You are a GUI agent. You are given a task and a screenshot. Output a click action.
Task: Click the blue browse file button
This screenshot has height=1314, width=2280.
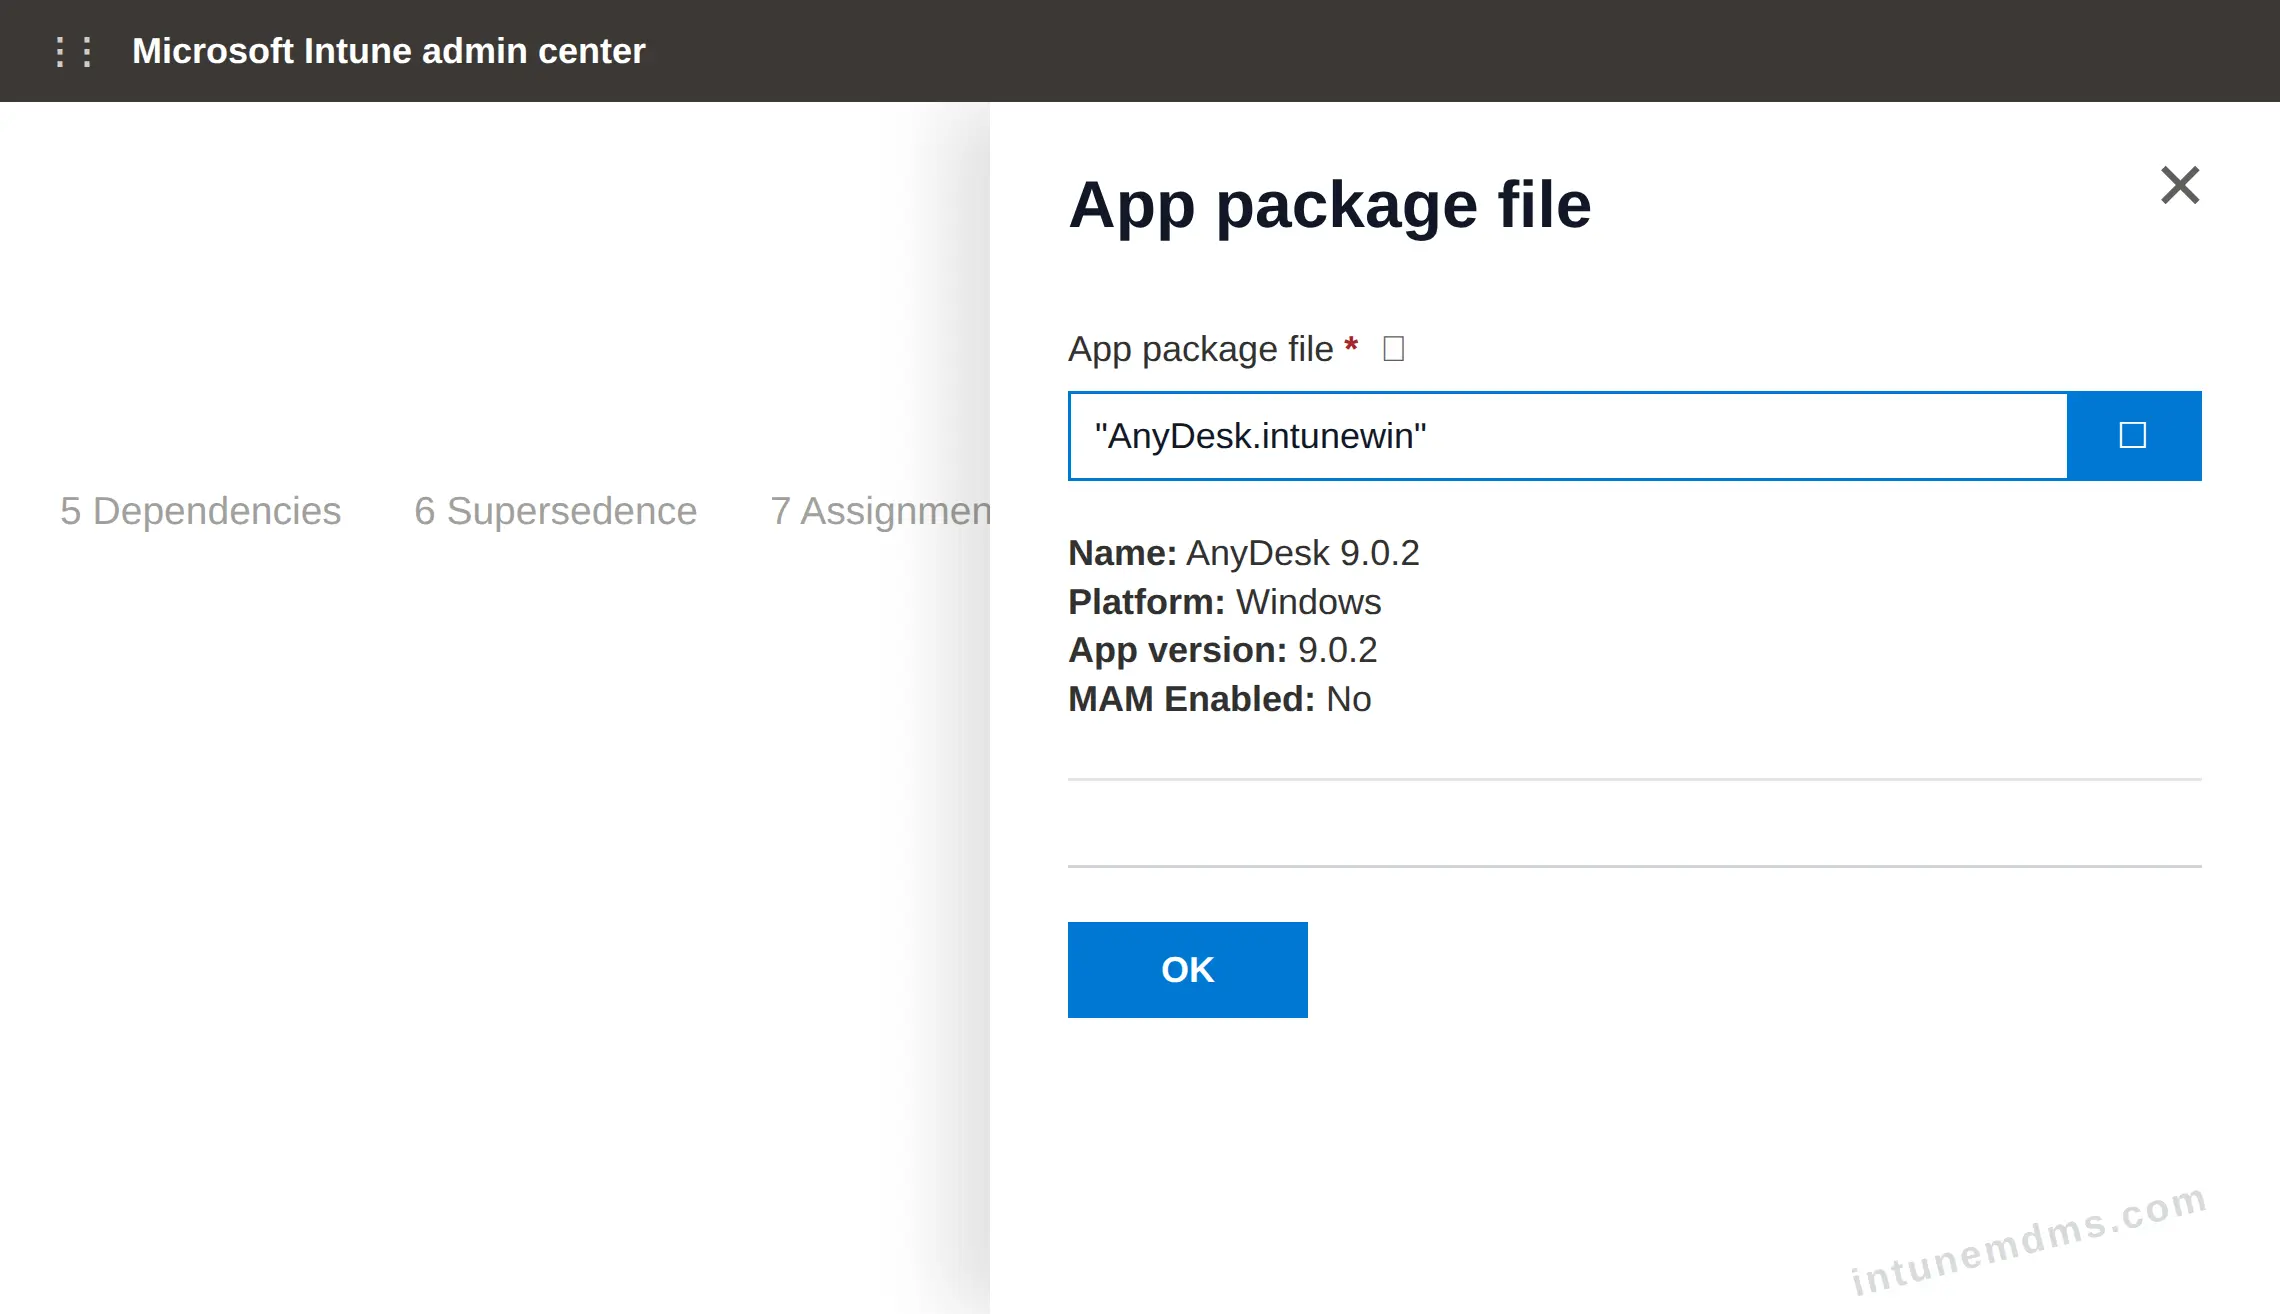pyautogui.click(x=2134, y=436)
